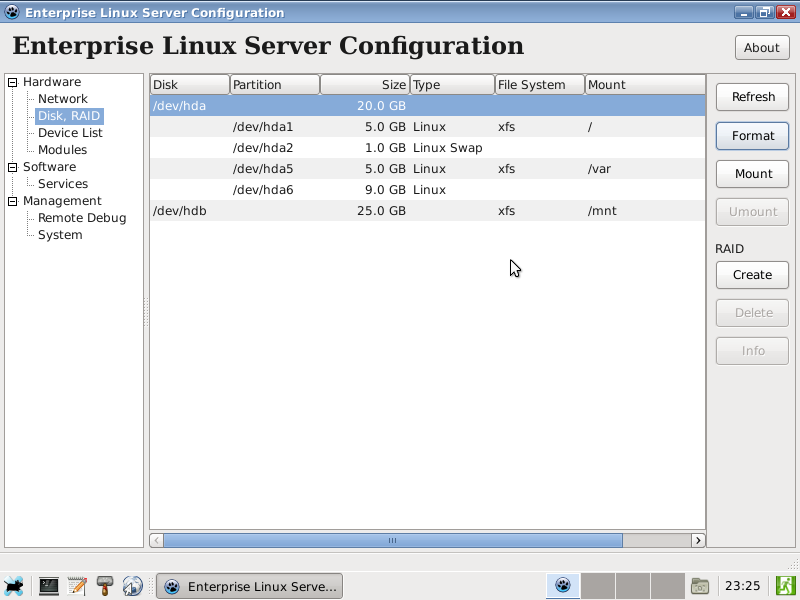
Task: Launch the web browser globe icon
Action: [x=133, y=586]
